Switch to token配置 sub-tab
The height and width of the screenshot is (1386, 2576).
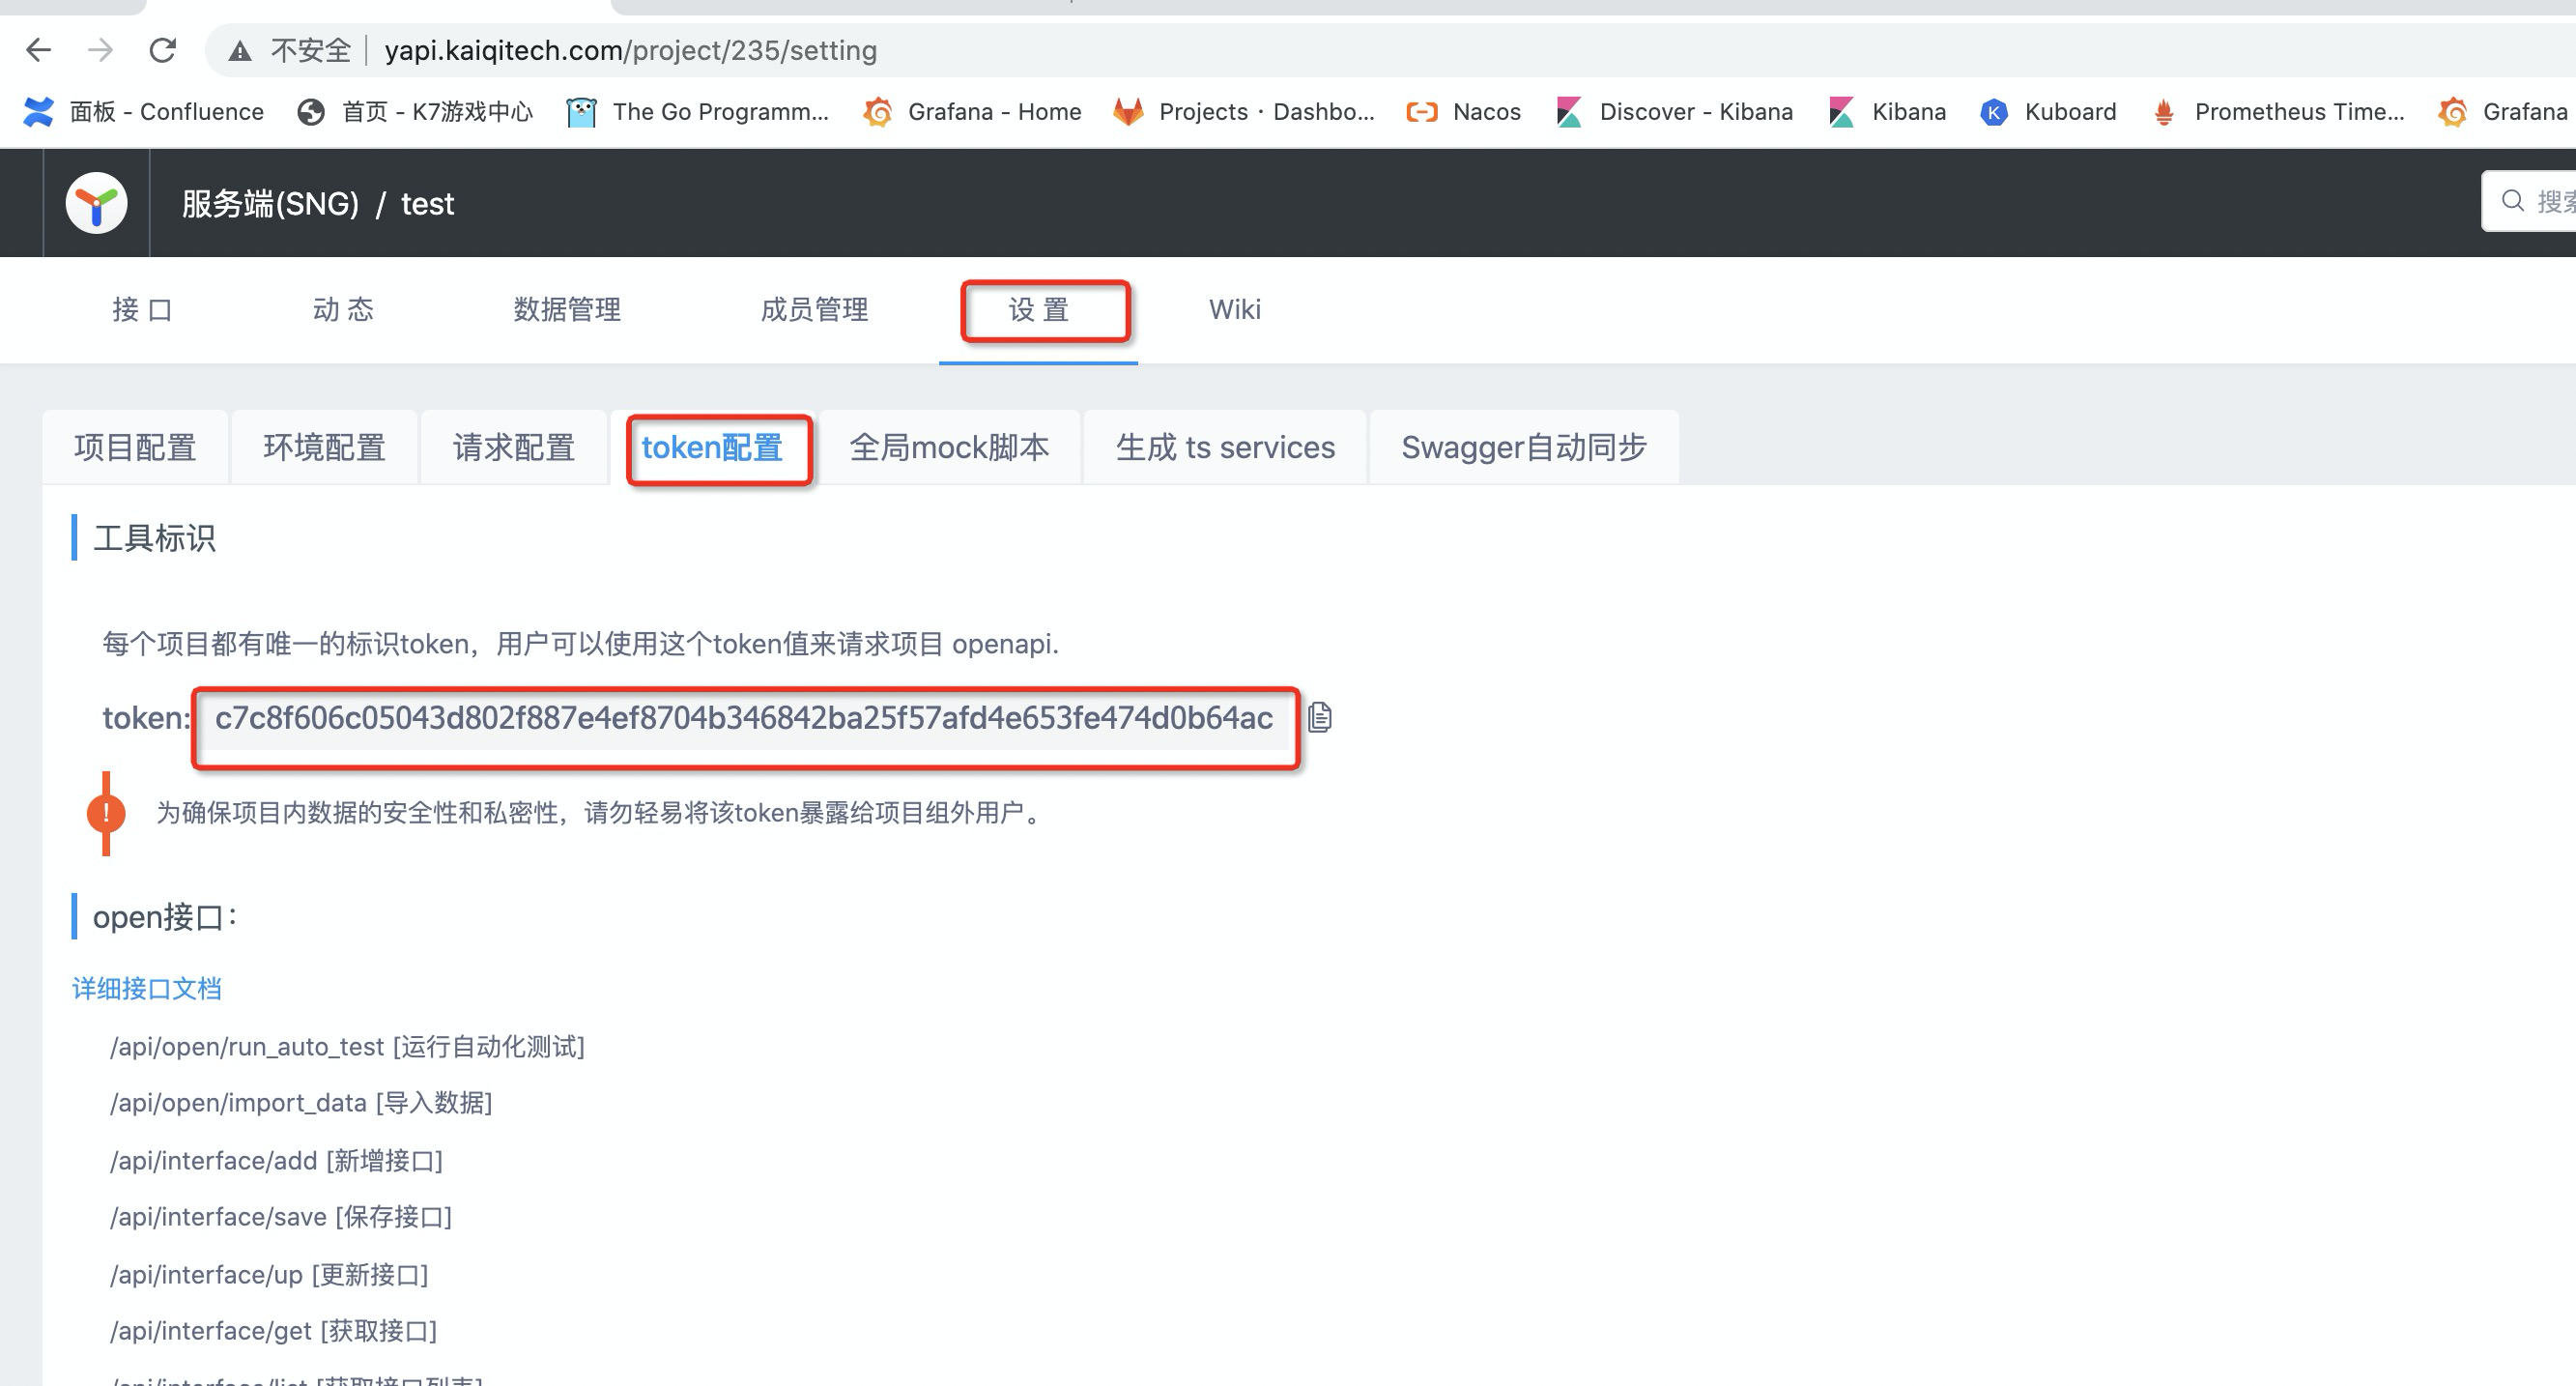[712, 447]
